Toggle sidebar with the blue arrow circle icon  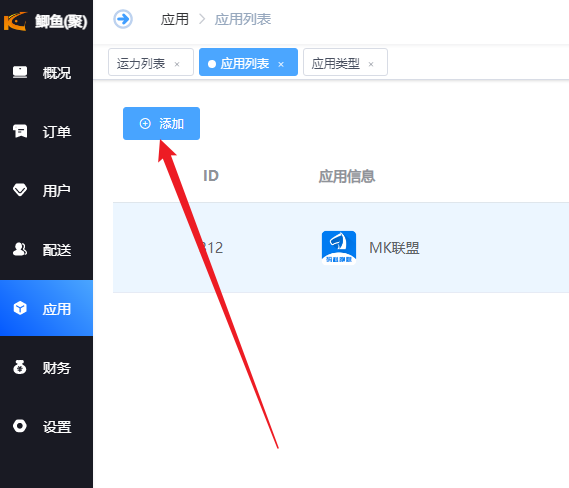tap(123, 19)
